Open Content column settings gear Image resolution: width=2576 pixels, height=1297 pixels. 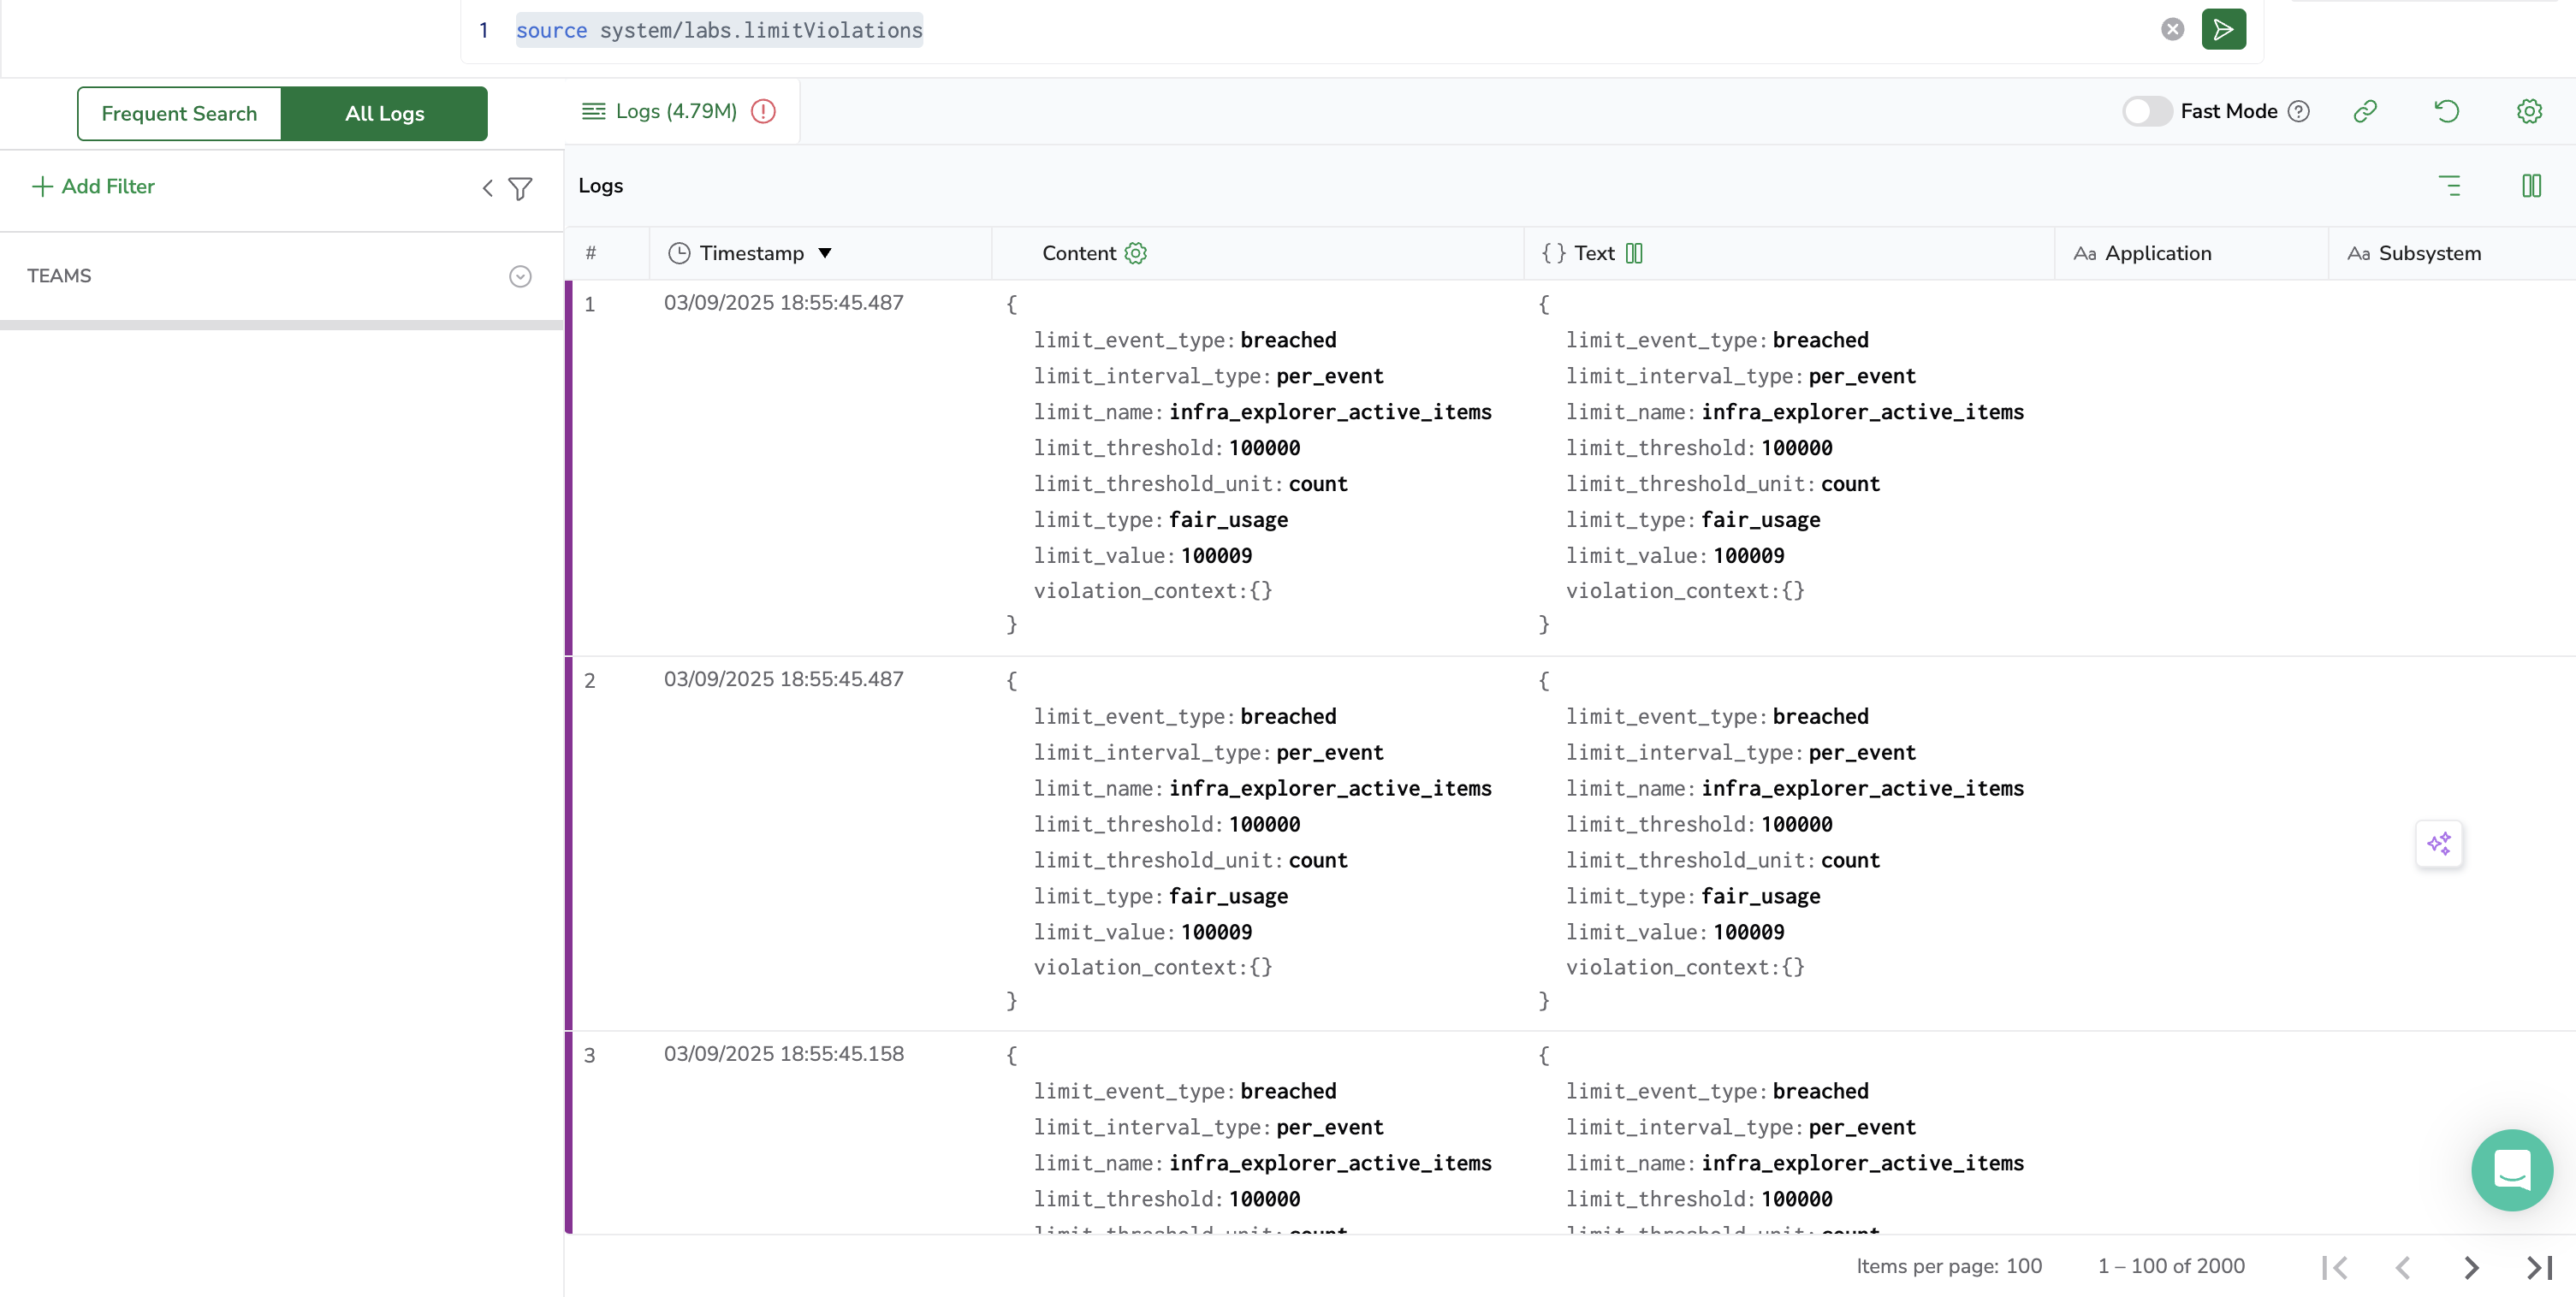(x=1135, y=253)
